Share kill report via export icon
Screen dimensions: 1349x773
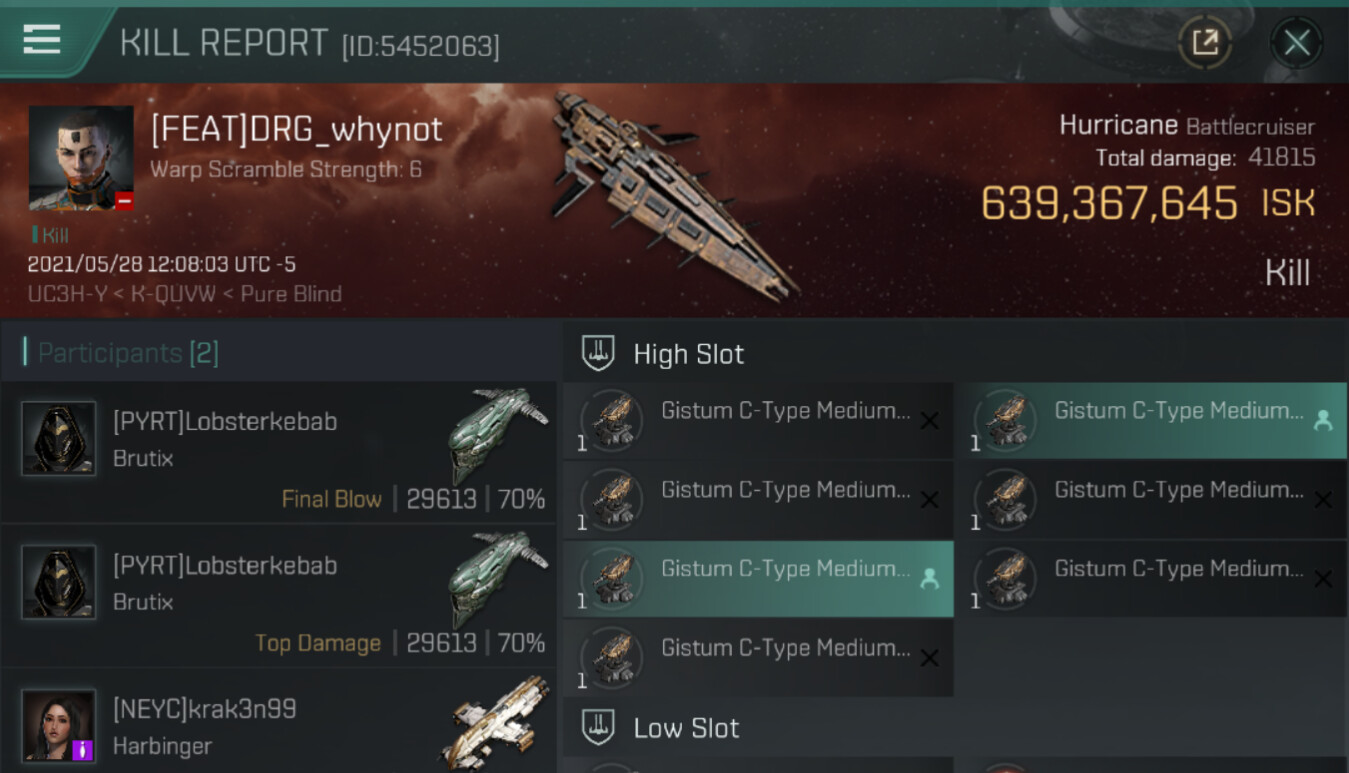(1204, 42)
